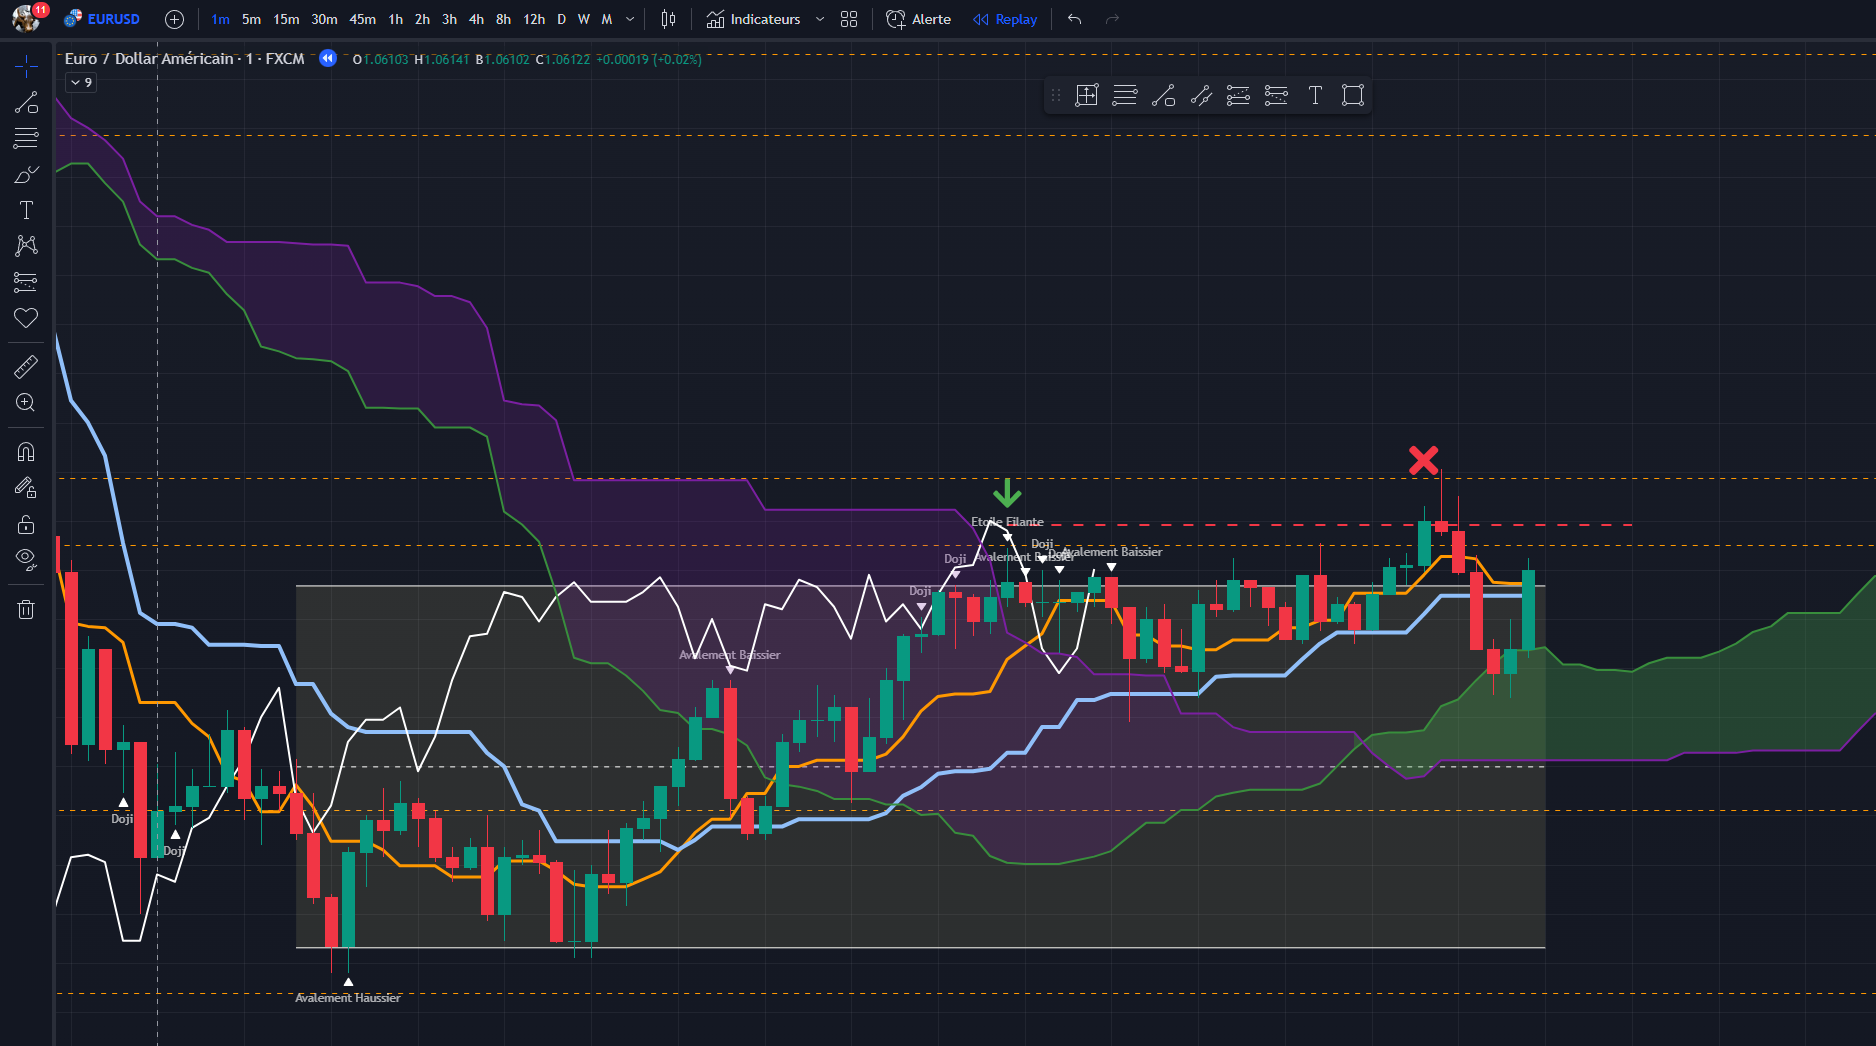Image resolution: width=1876 pixels, height=1046 pixels.
Task: Toggle hide all drawings eye icon
Action: 26,559
